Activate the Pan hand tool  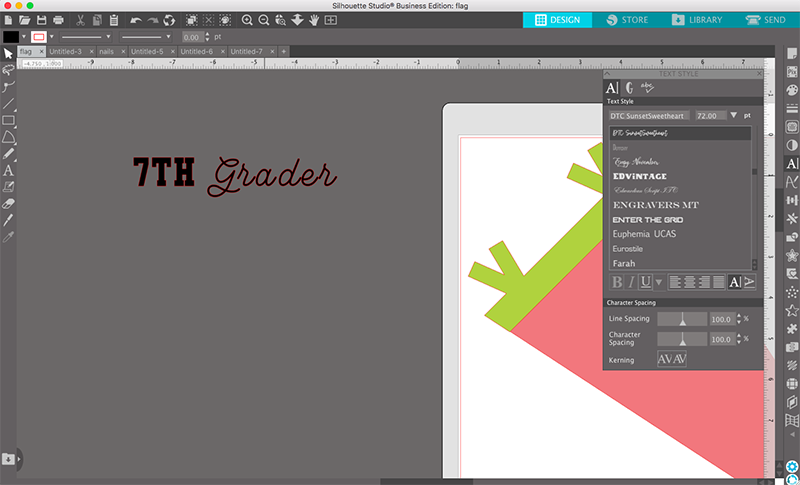click(314, 20)
